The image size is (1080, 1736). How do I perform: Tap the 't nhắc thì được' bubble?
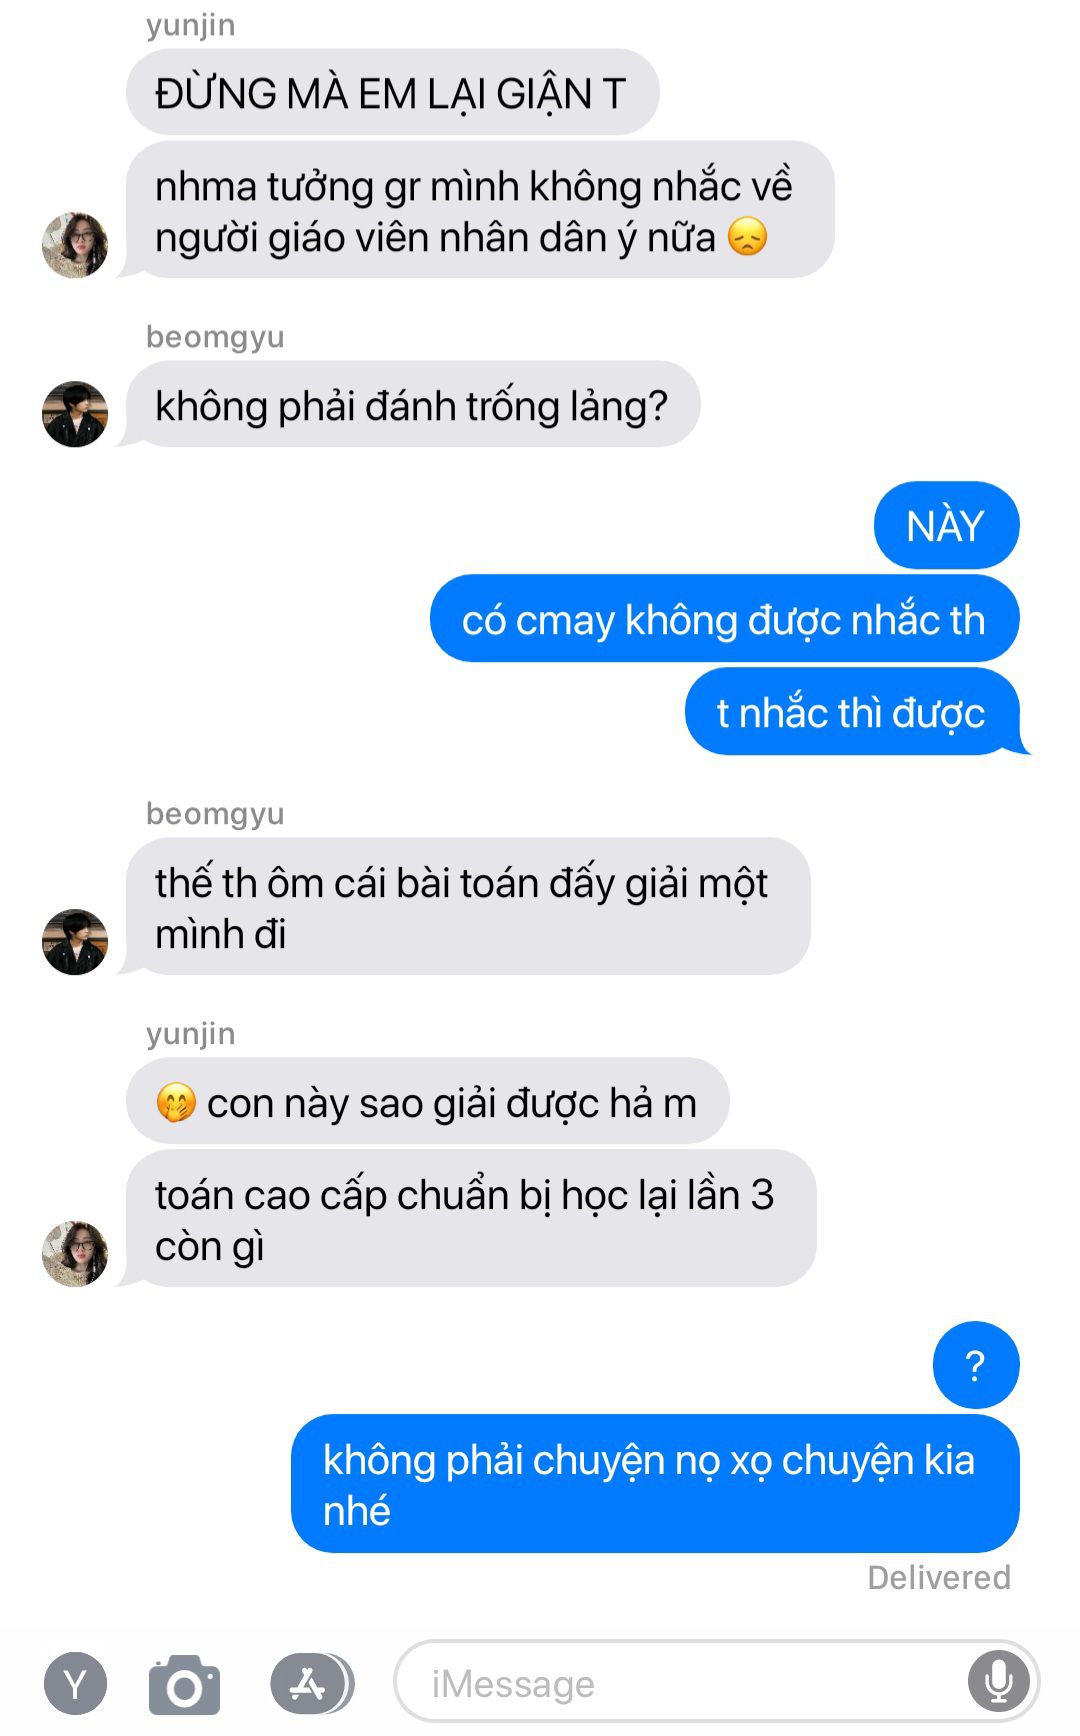[853, 712]
